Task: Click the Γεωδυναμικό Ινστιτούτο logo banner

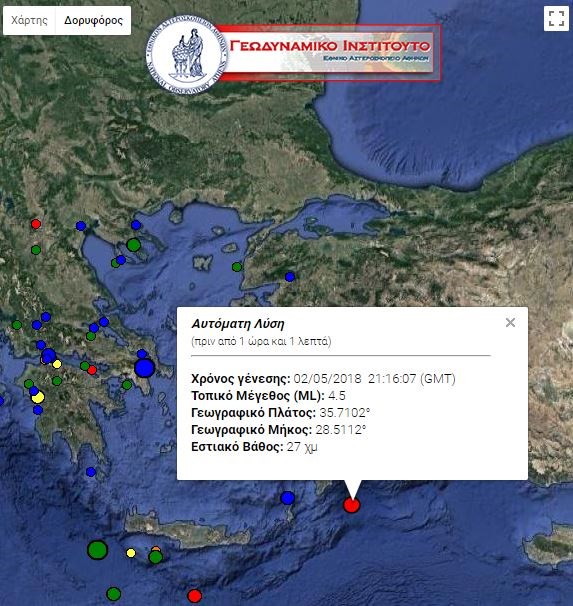Action: [x=294, y=54]
